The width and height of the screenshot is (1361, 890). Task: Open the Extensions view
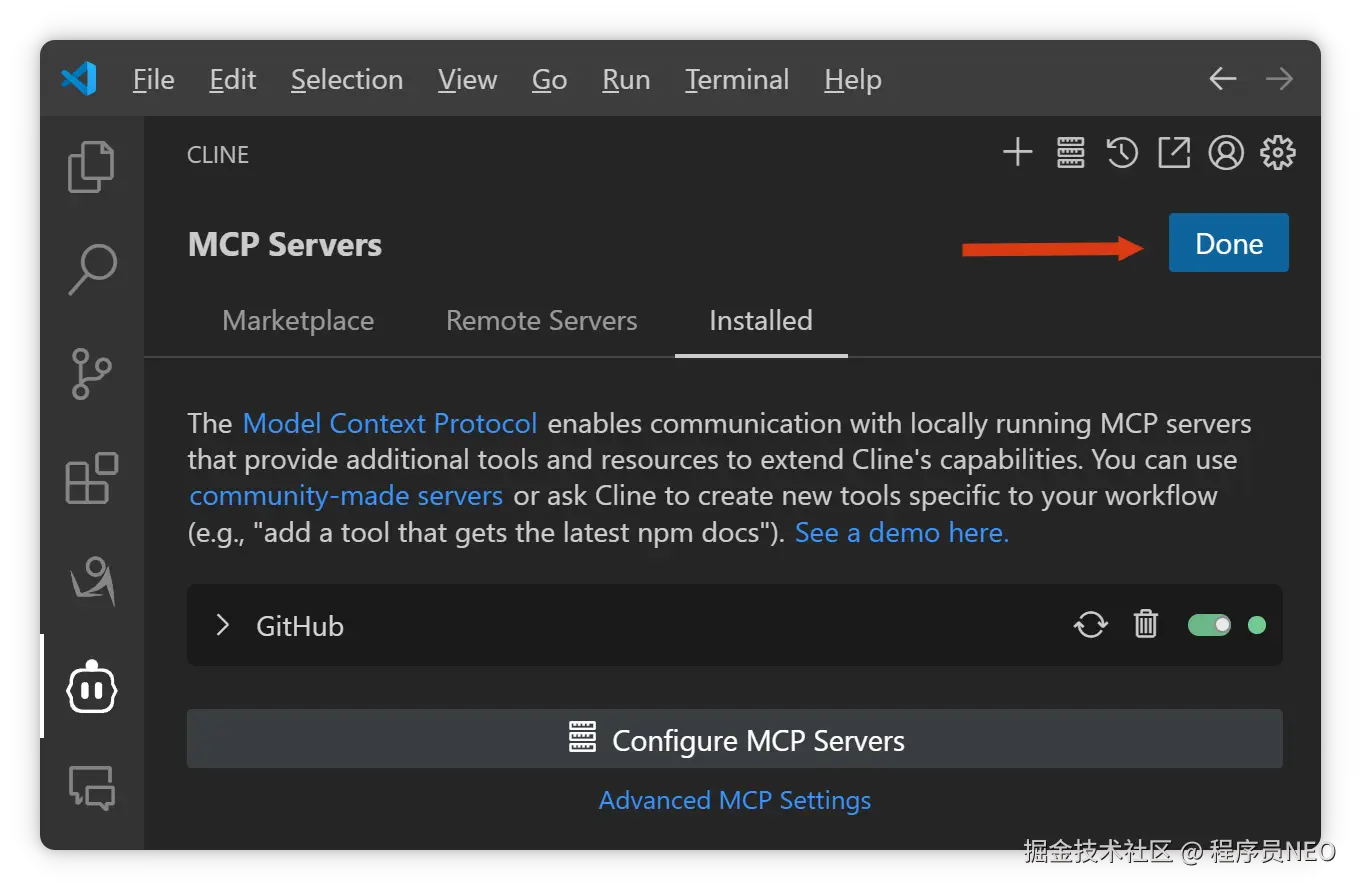[x=92, y=478]
